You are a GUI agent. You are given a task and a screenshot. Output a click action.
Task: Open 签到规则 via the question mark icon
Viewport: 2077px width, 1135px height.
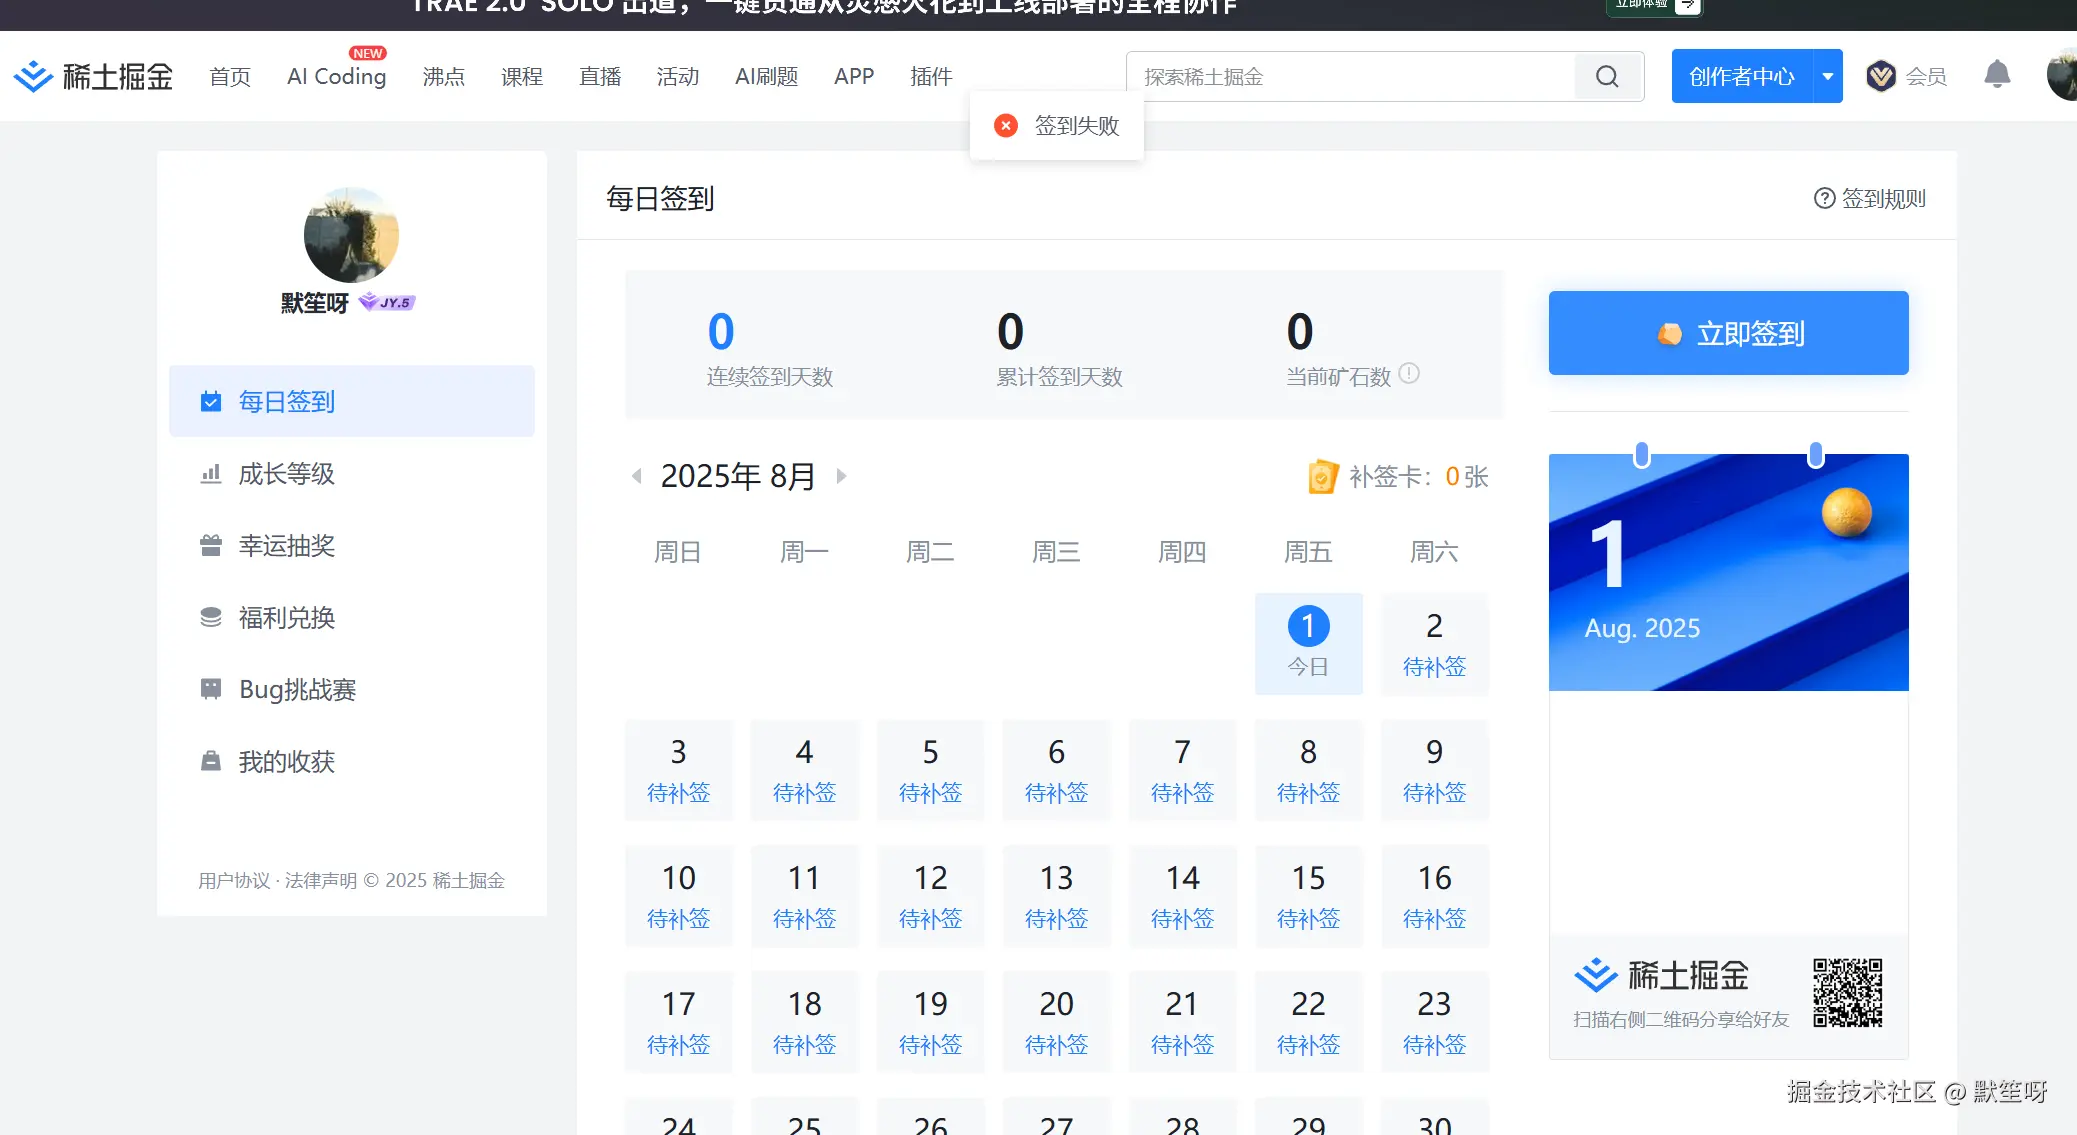coord(1826,198)
